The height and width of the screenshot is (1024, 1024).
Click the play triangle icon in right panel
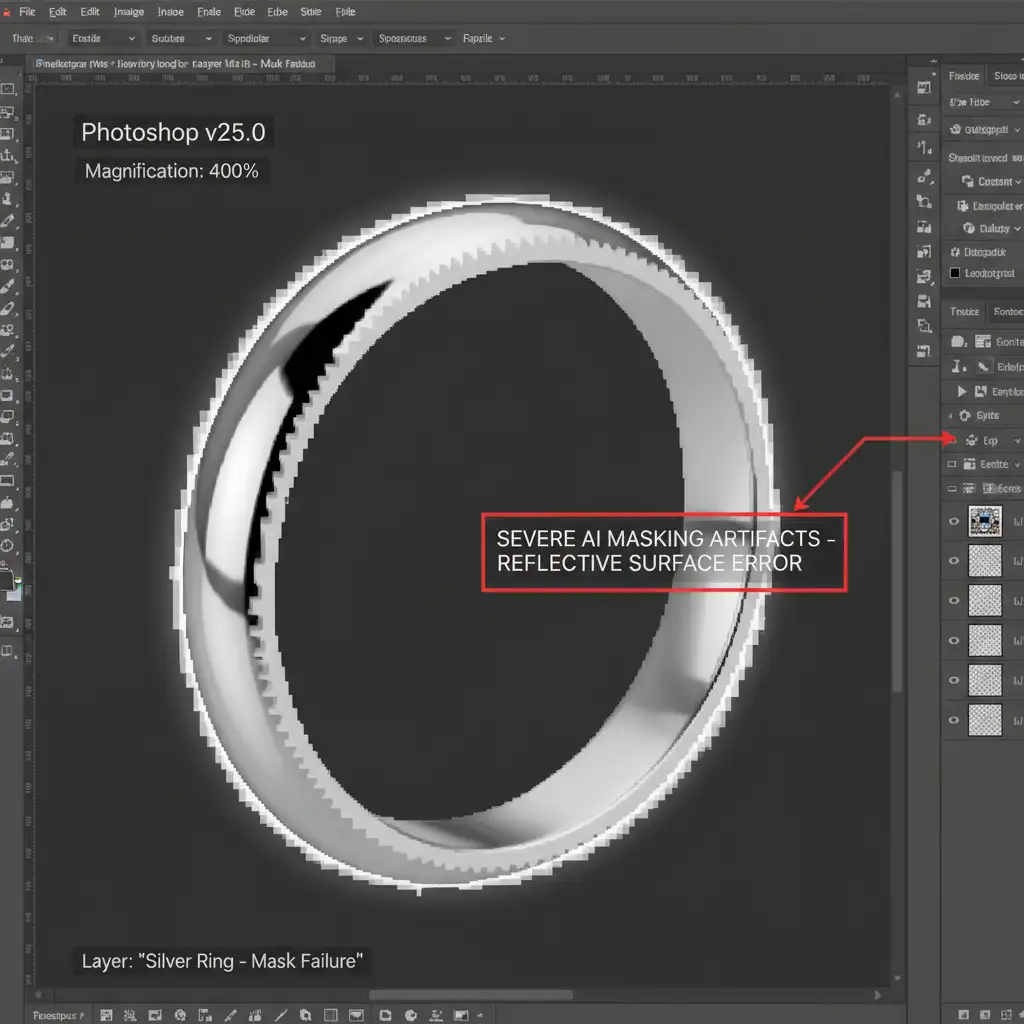(962, 392)
